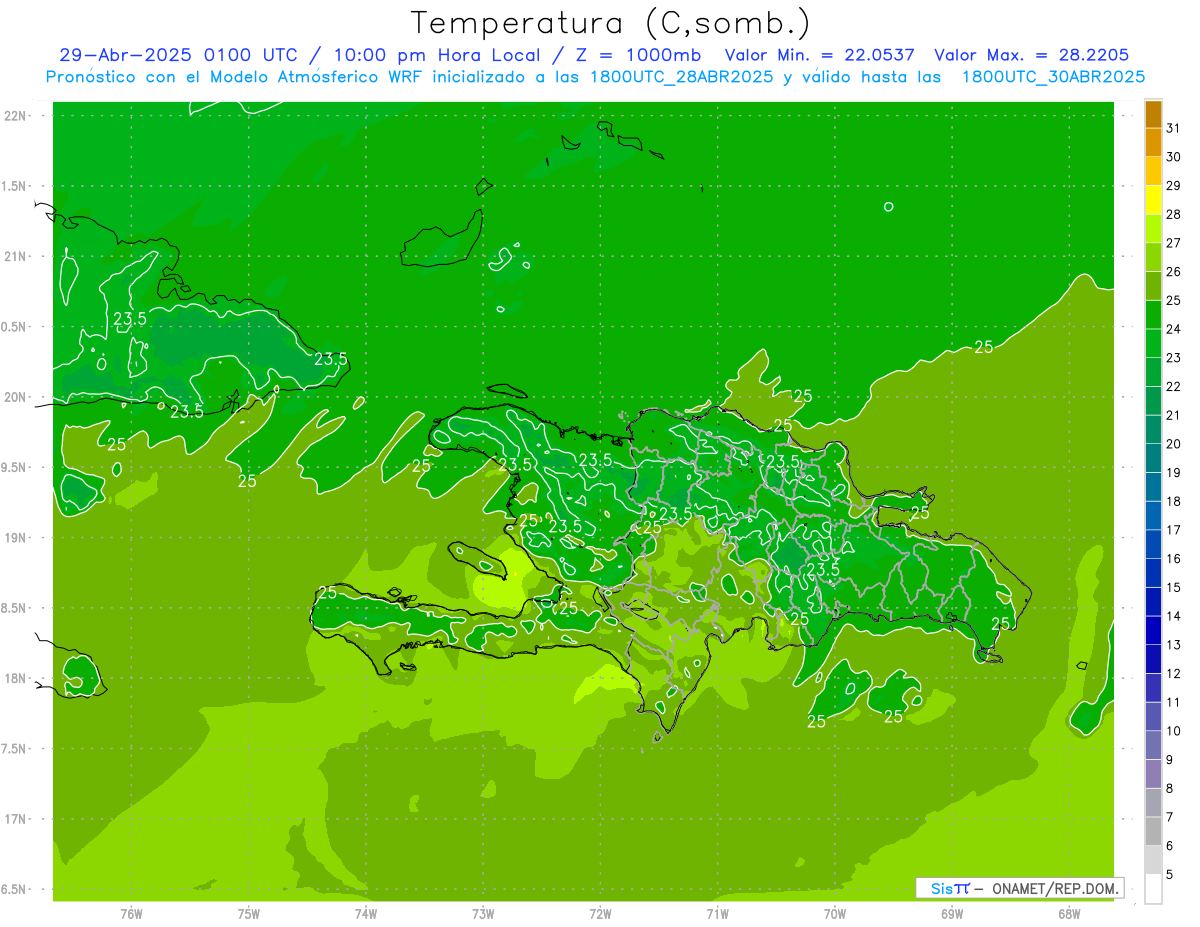
Task: Click the "73W" longitude axis label
Action: (483, 914)
